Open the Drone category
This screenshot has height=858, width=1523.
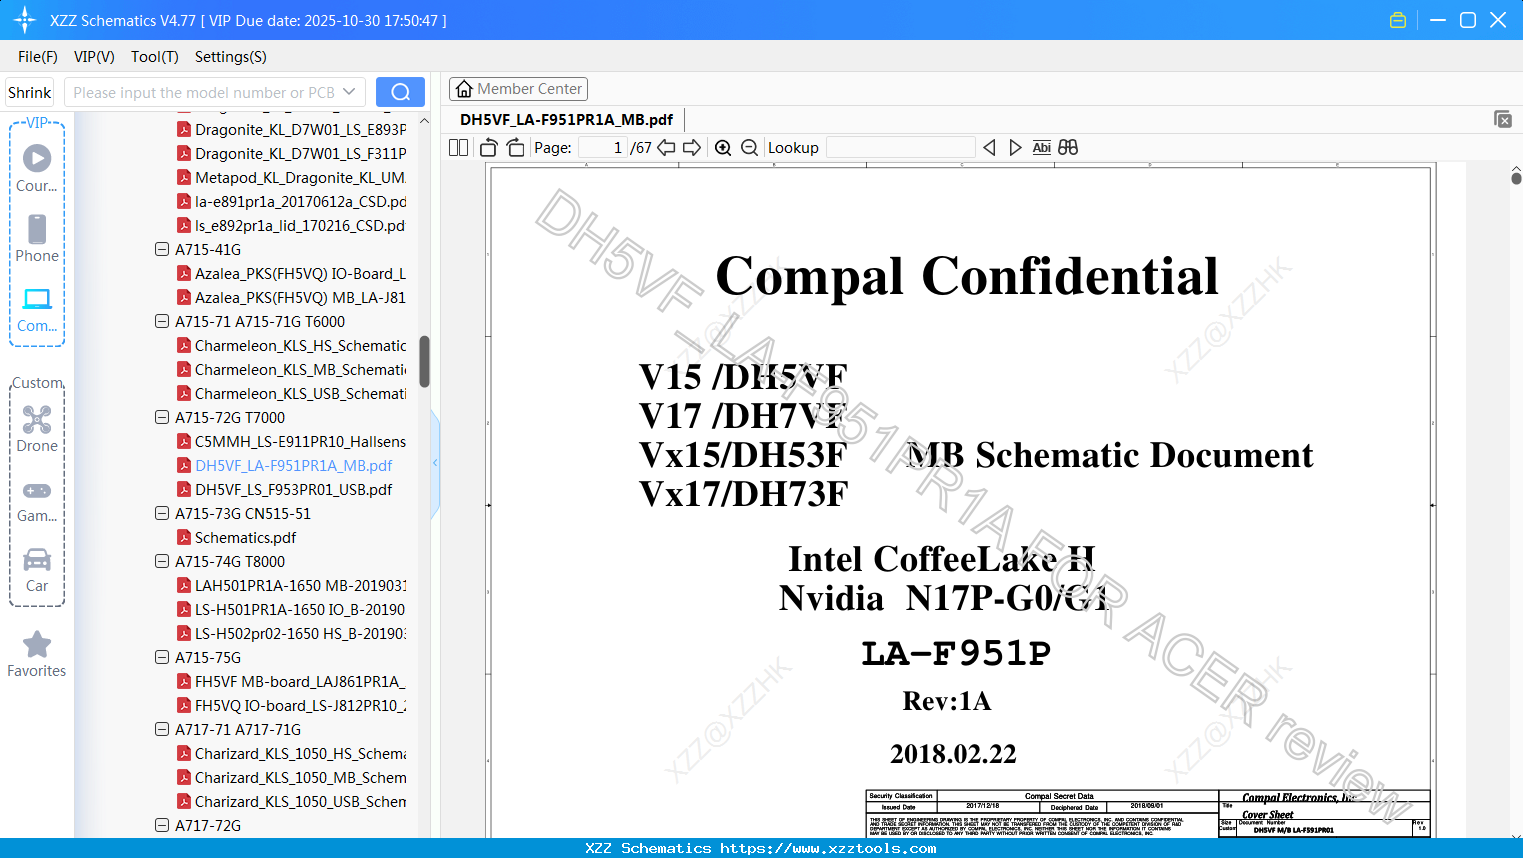coord(37,429)
